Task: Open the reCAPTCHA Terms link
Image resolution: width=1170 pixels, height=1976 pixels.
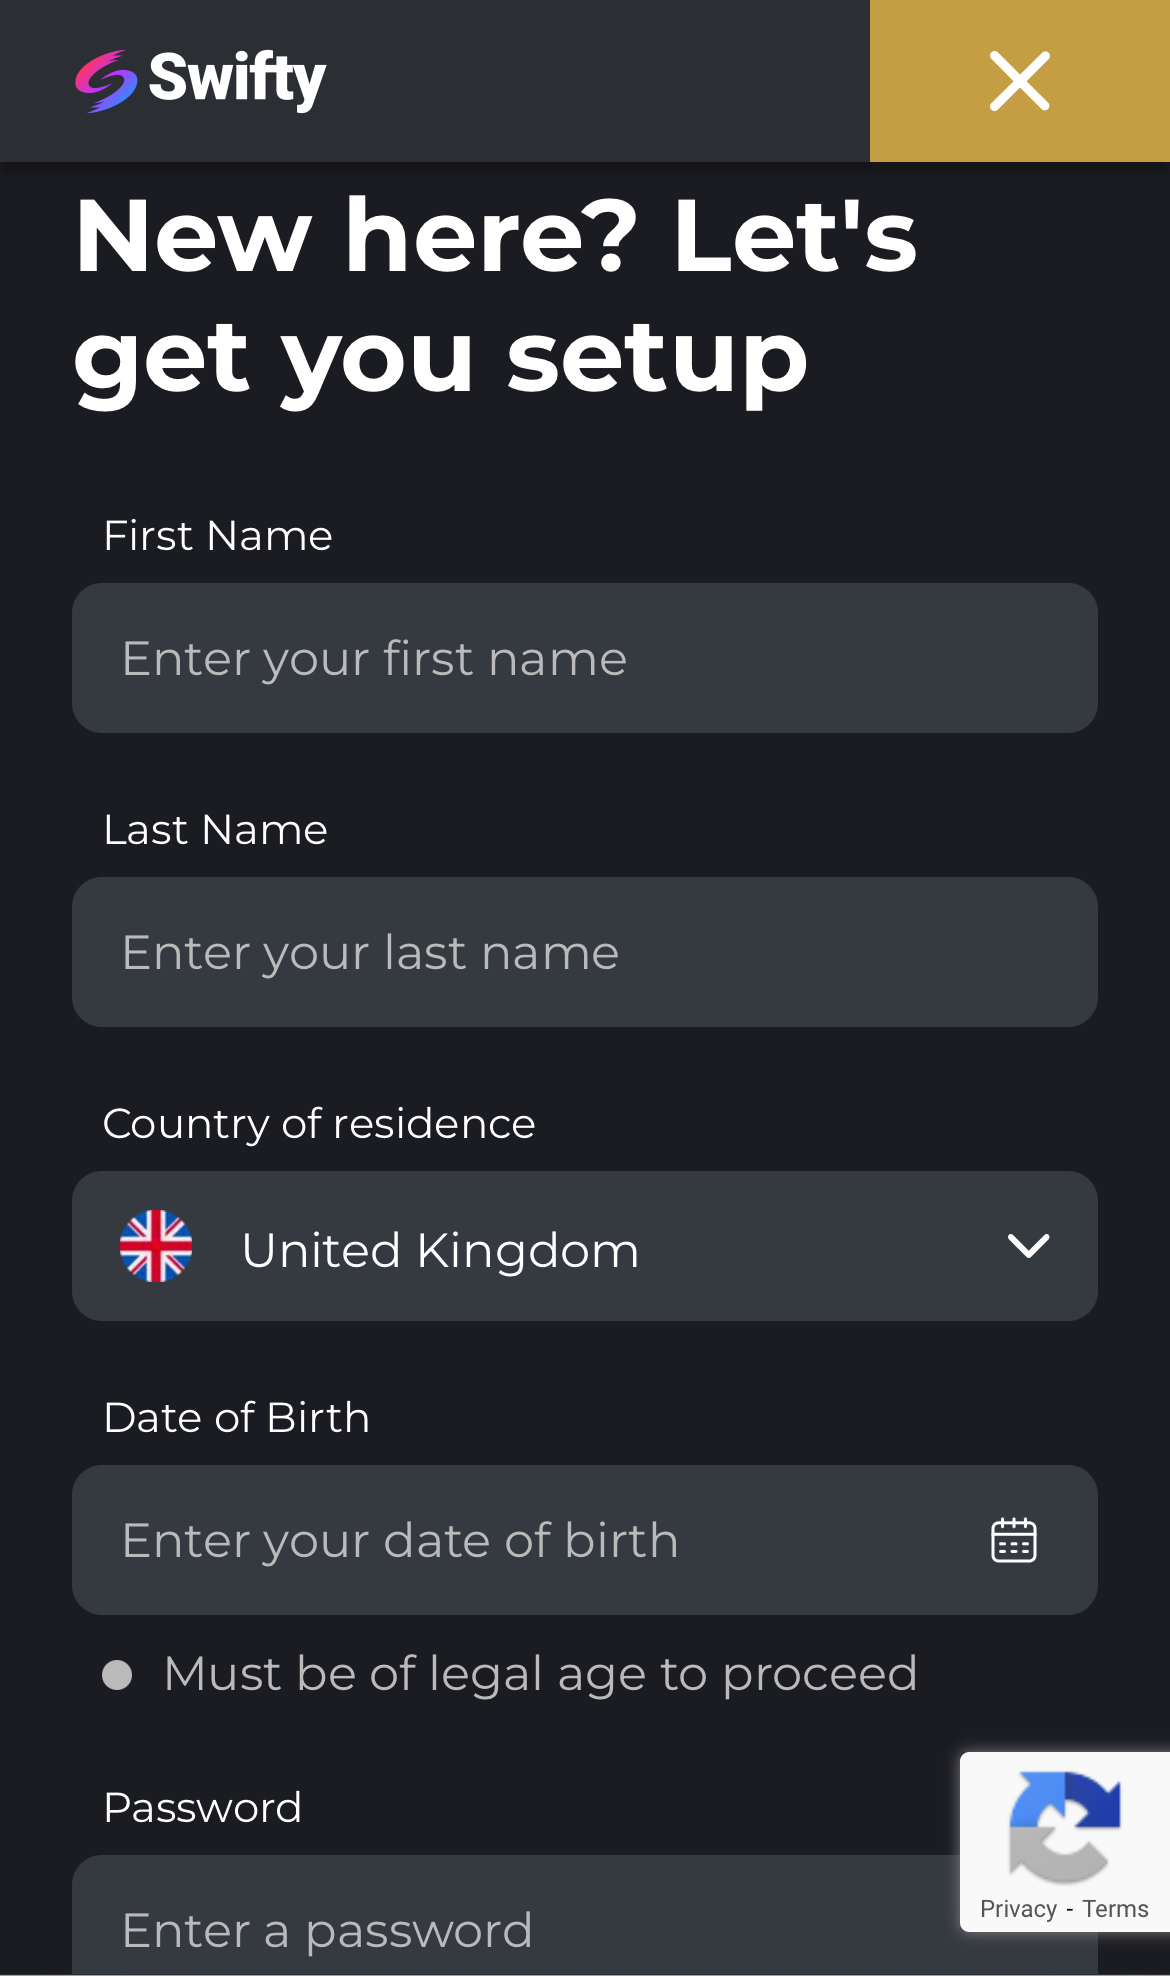Action: pos(1115,1909)
